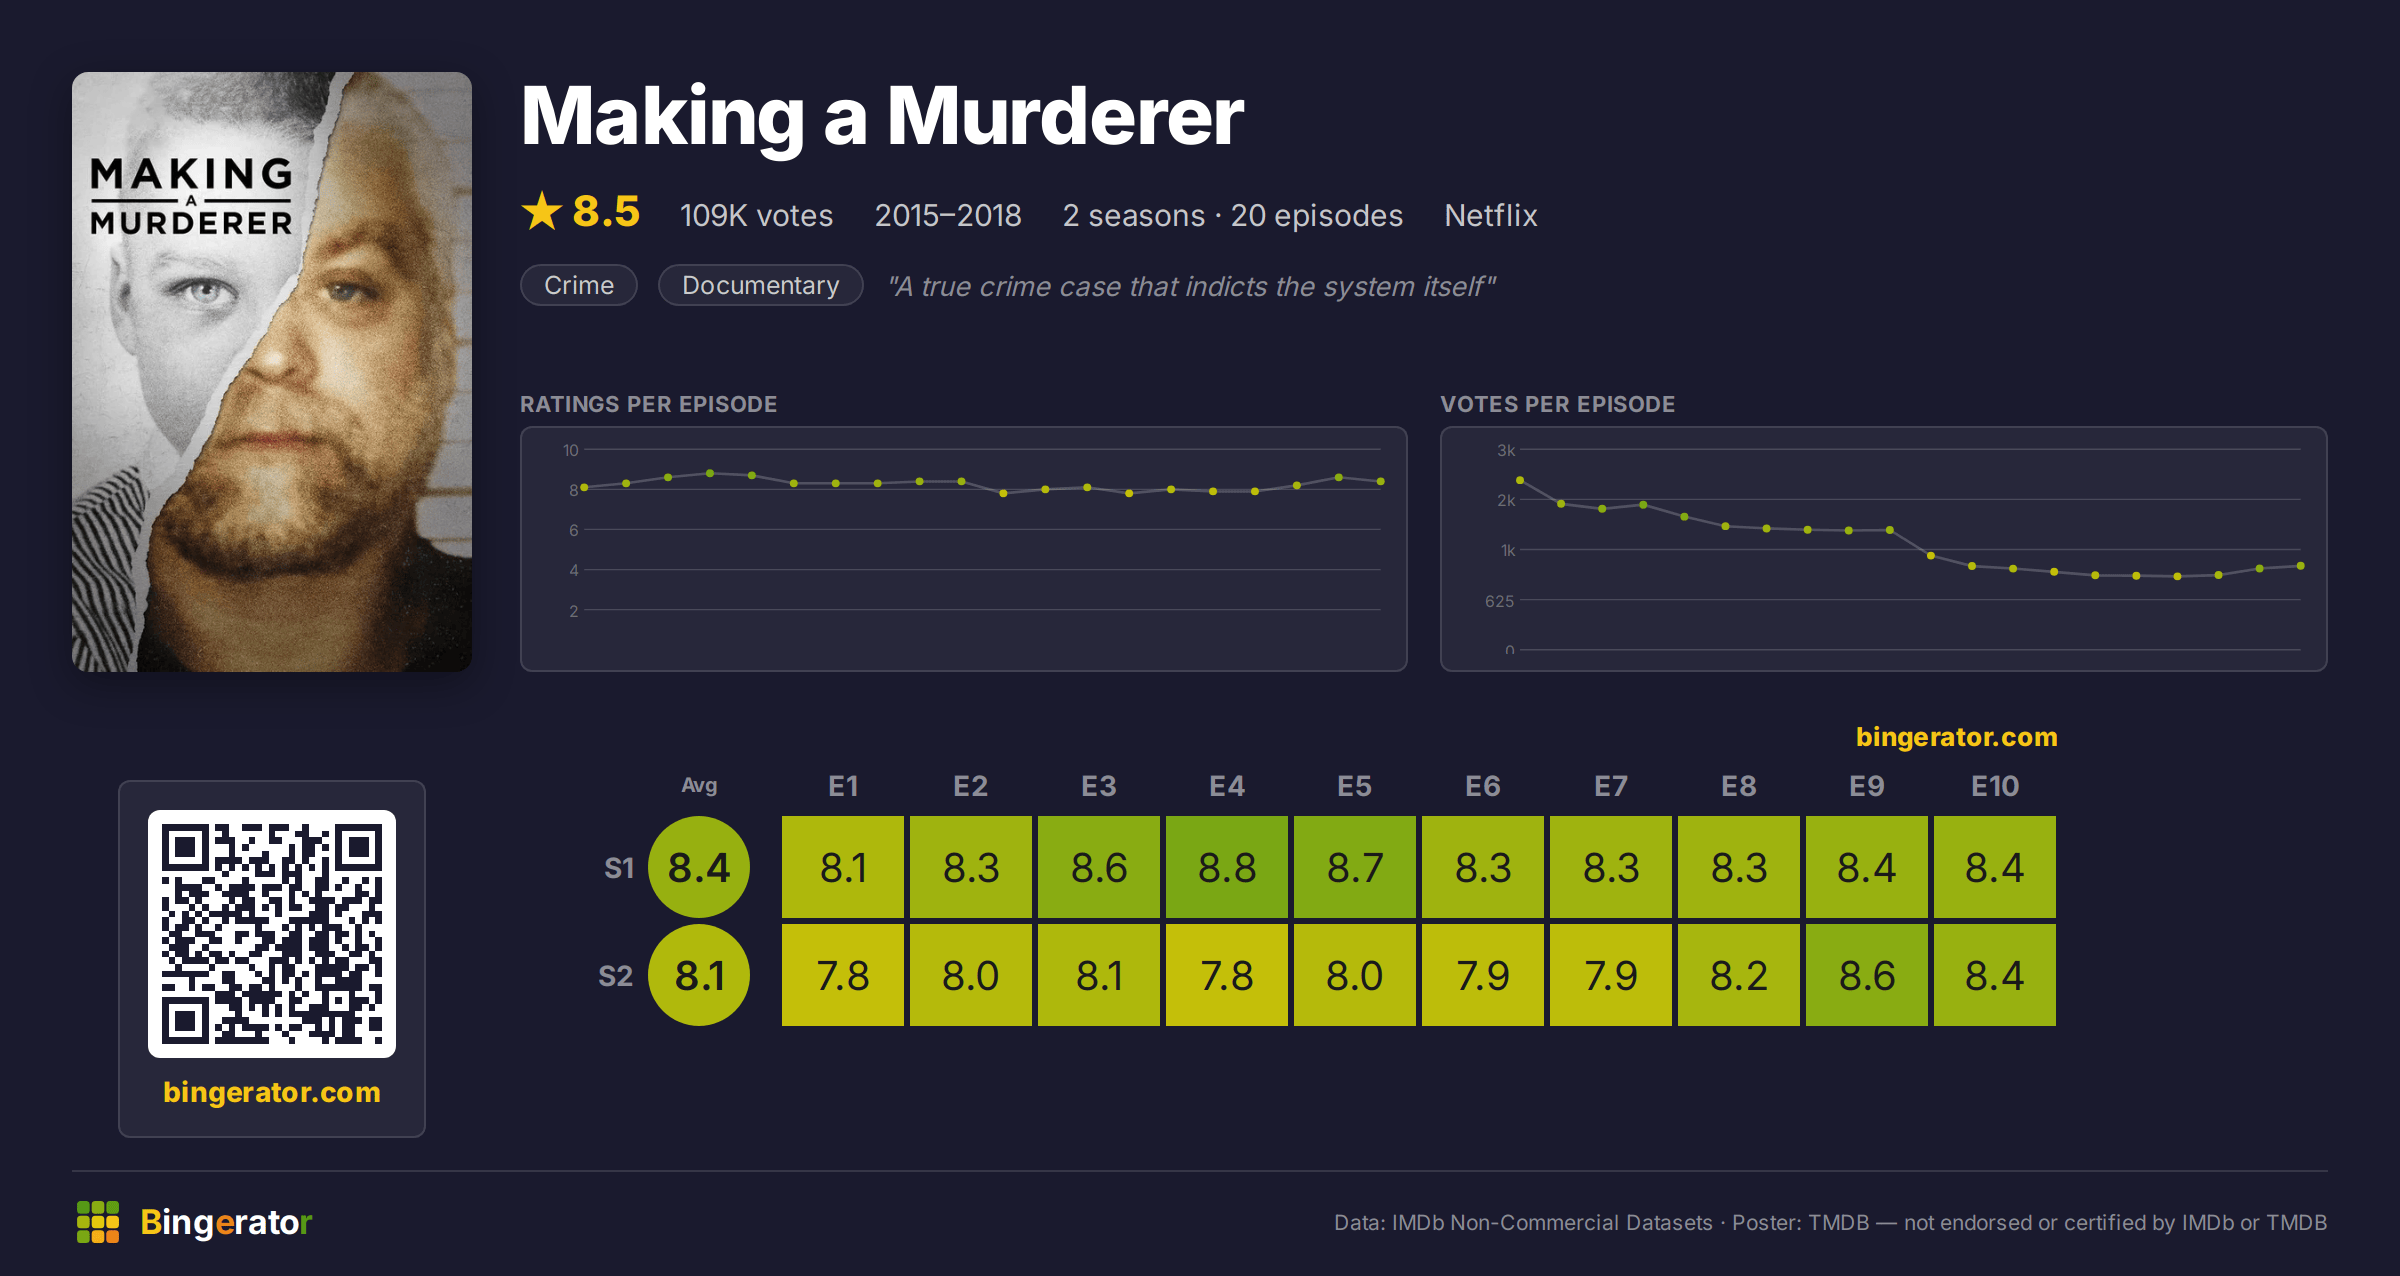Click the QR code image
This screenshot has height=1276, width=2400.
tap(272, 934)
